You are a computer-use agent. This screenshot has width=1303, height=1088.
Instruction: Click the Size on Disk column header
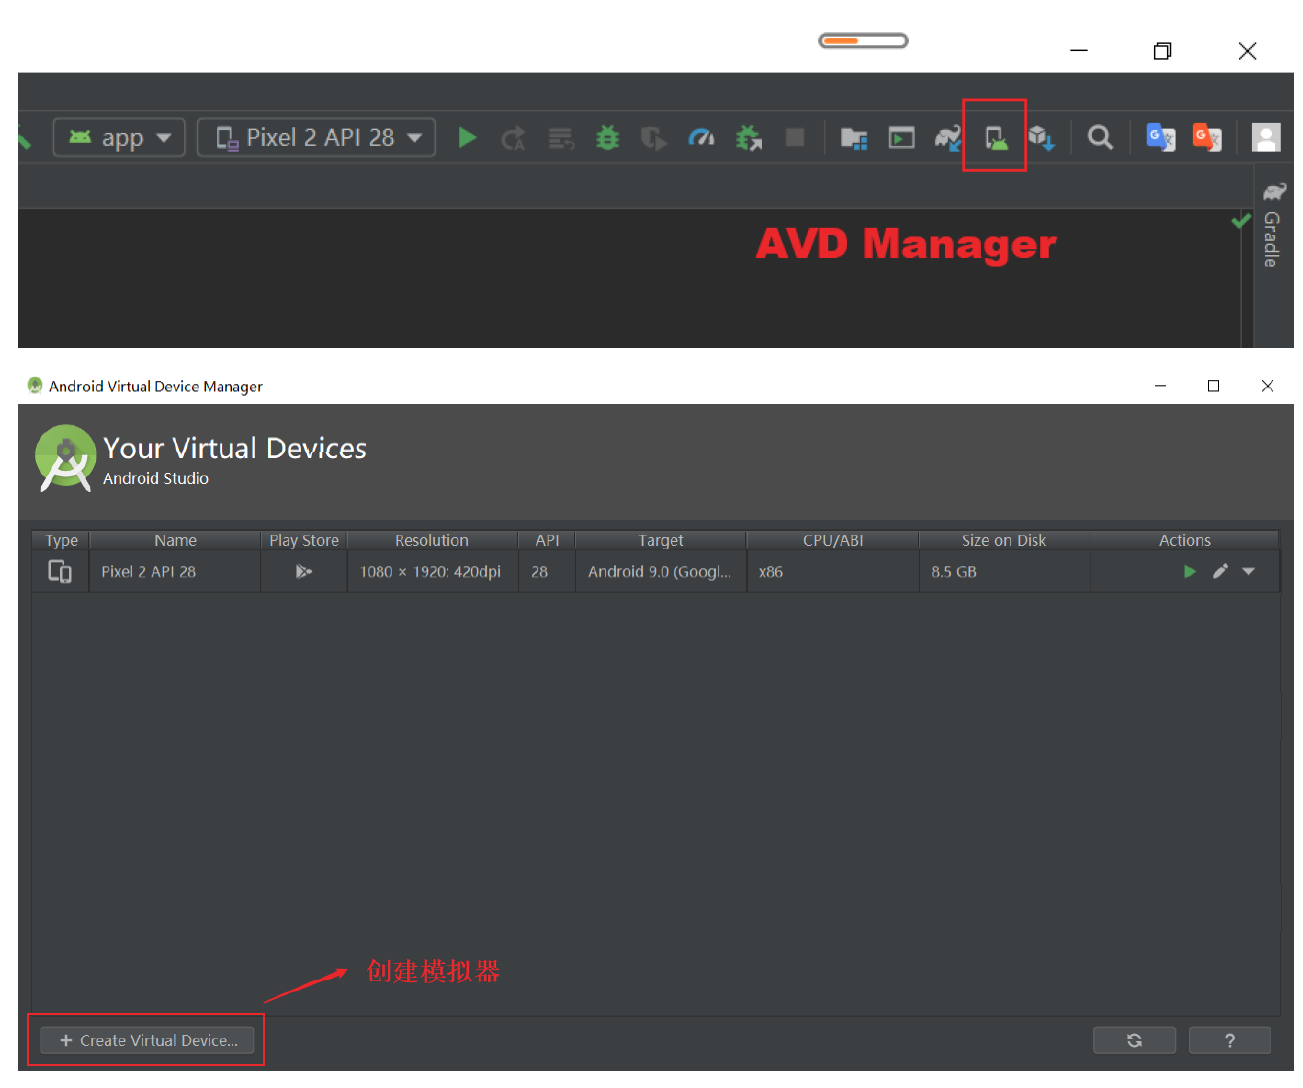[1004, 540]
